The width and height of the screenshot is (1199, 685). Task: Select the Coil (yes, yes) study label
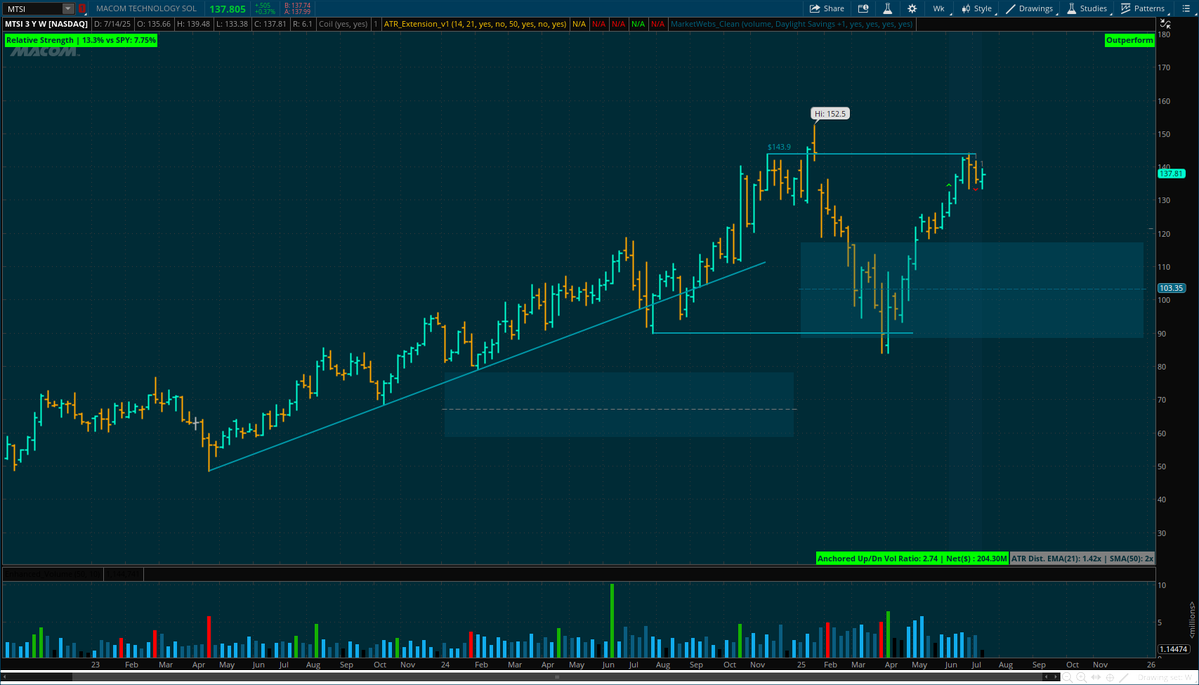pyautogui.click(x=344, y=24)
